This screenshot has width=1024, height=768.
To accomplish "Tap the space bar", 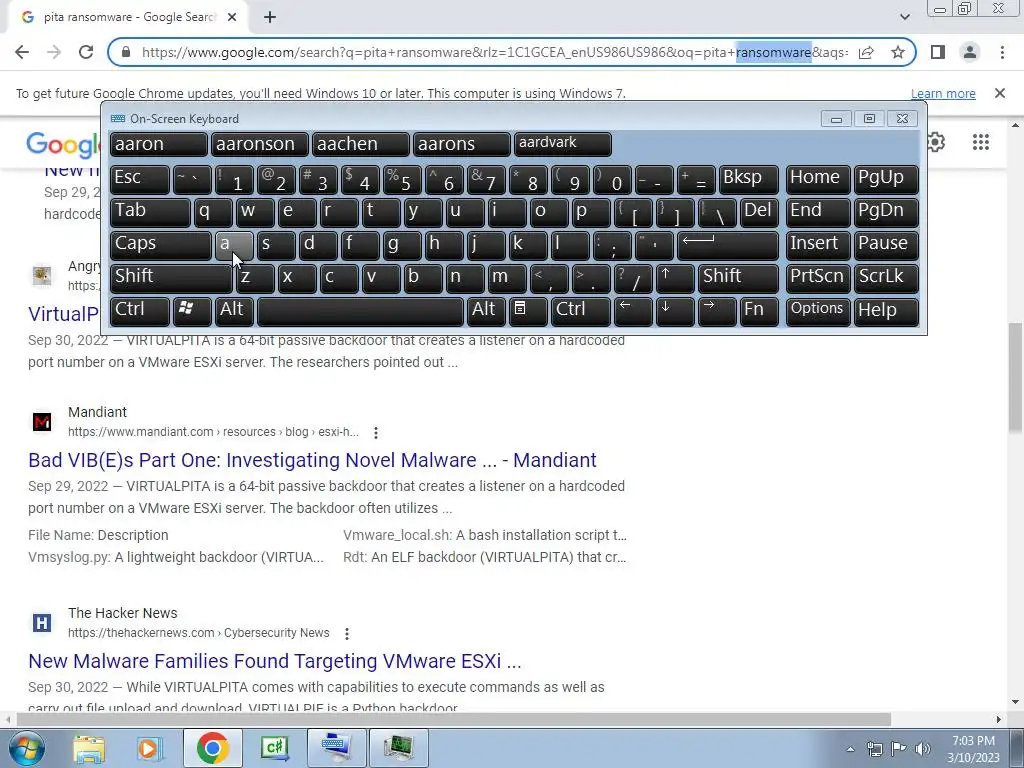I will [360, 312].
